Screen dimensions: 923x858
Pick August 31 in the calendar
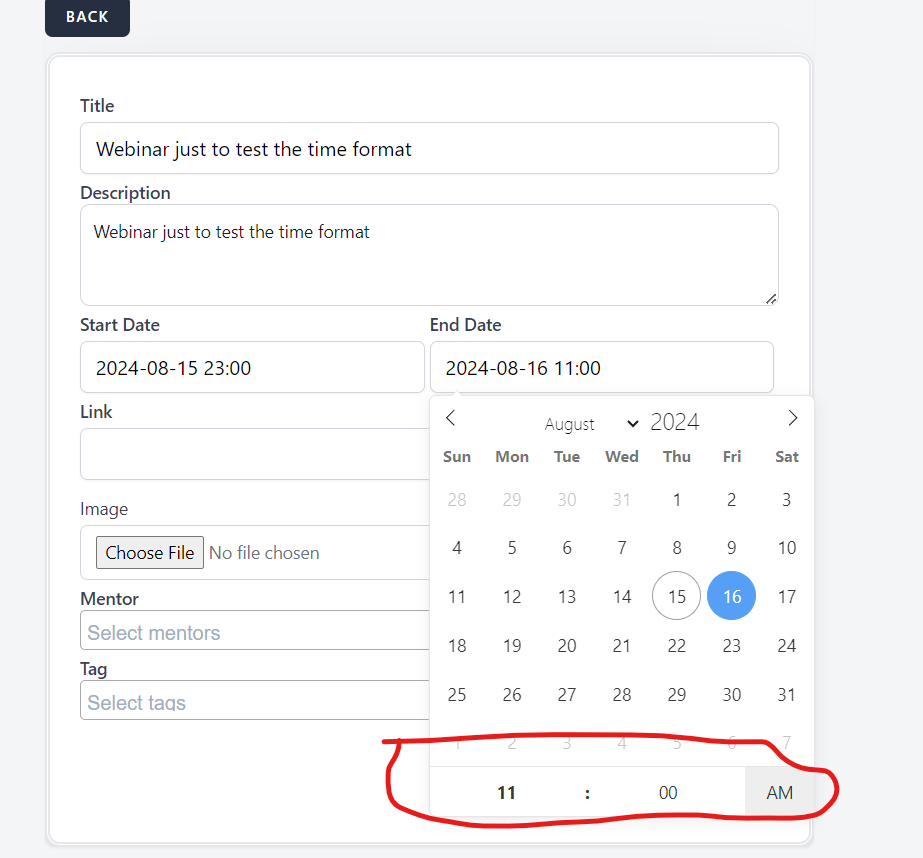[787, 695]
